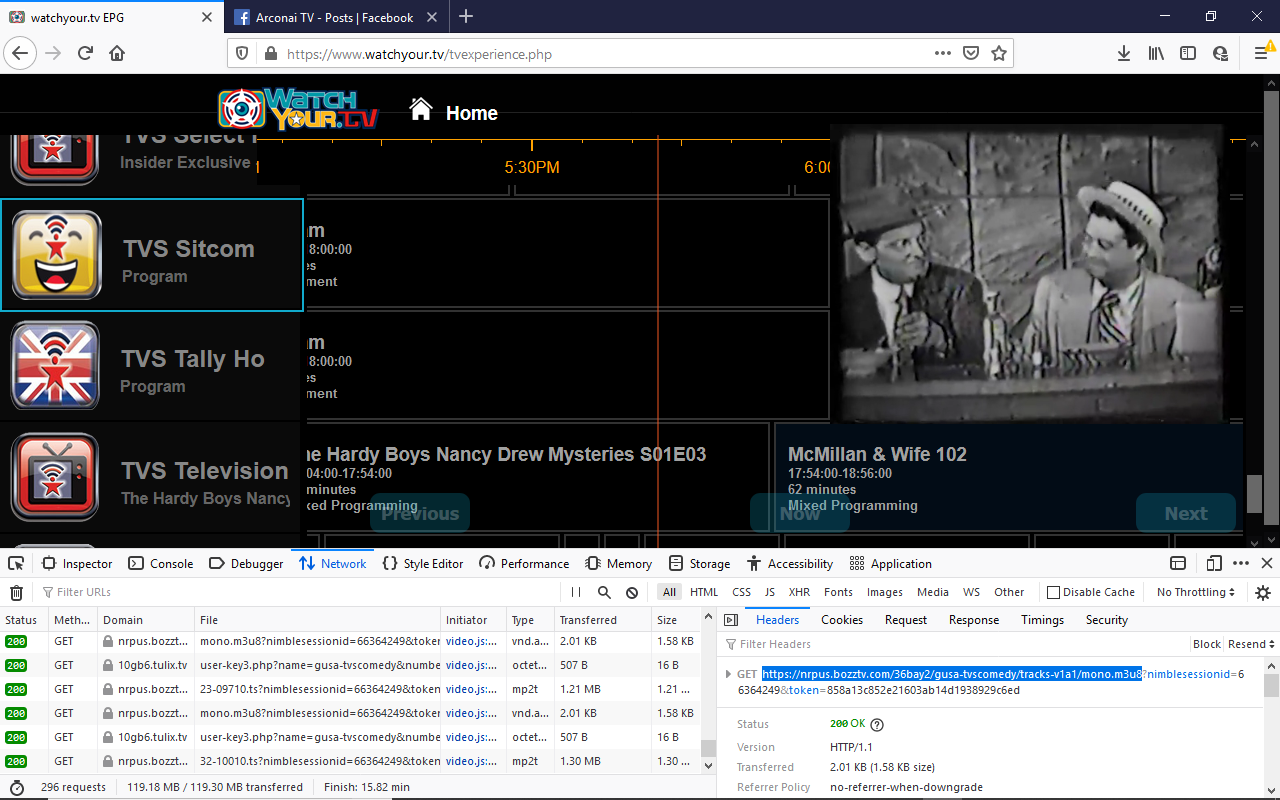This screenshot has width=1280, height=800.
Task: Click the site padlock icon
Action: click(x=270, y=54)
